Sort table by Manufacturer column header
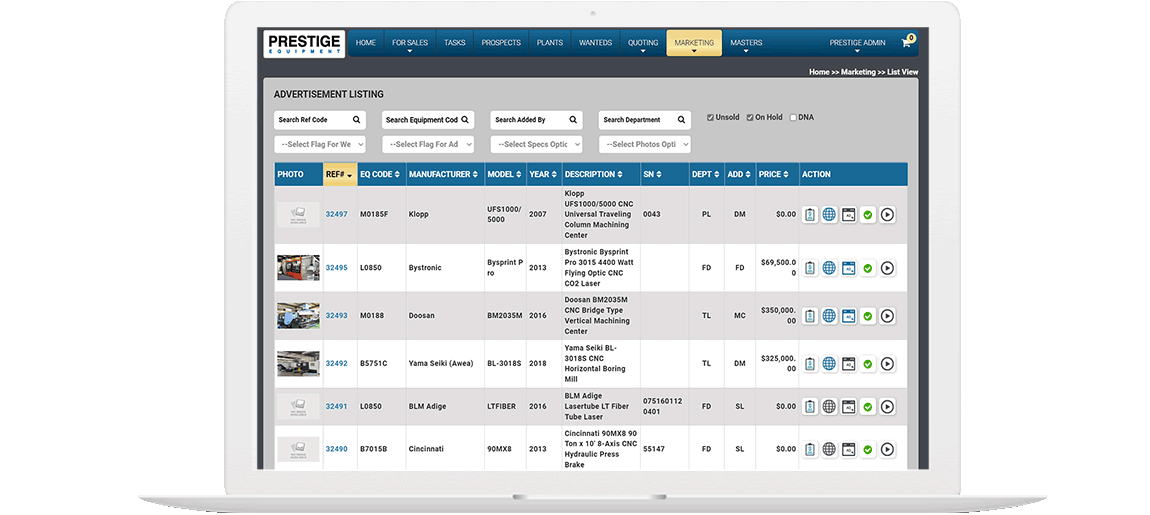 point(444,174)
